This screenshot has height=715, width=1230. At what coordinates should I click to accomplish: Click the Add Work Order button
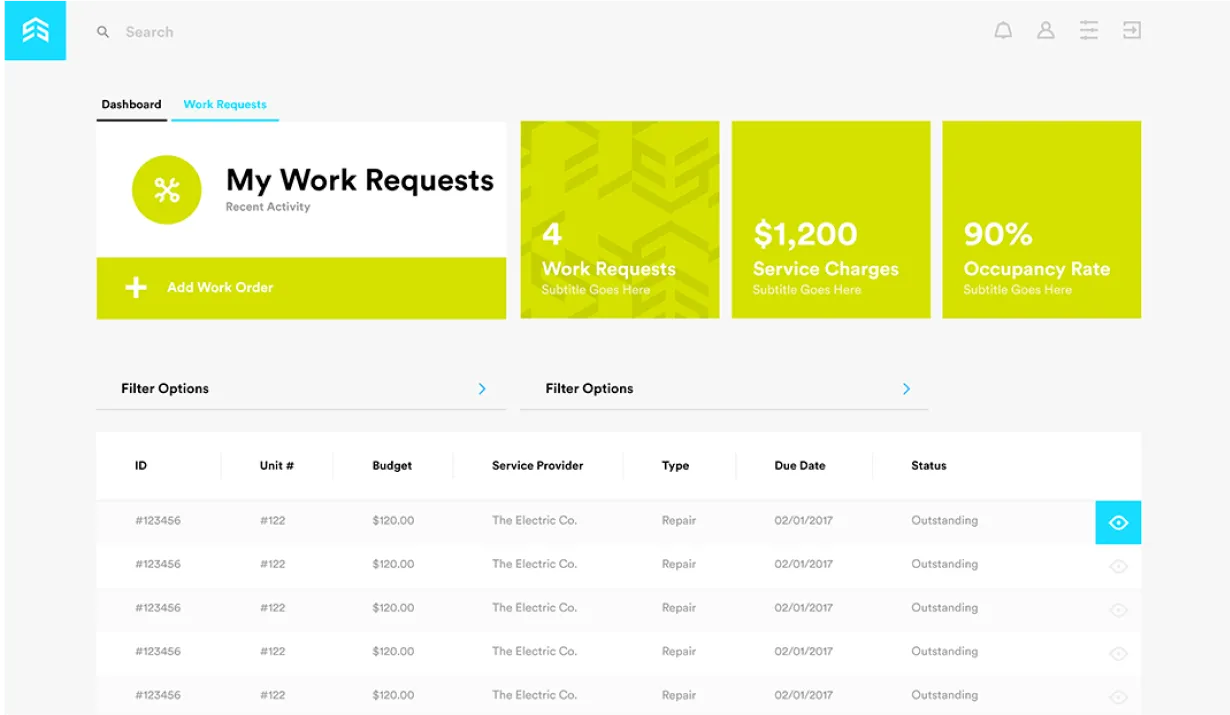pyautogui.click(x=301, y=288)
